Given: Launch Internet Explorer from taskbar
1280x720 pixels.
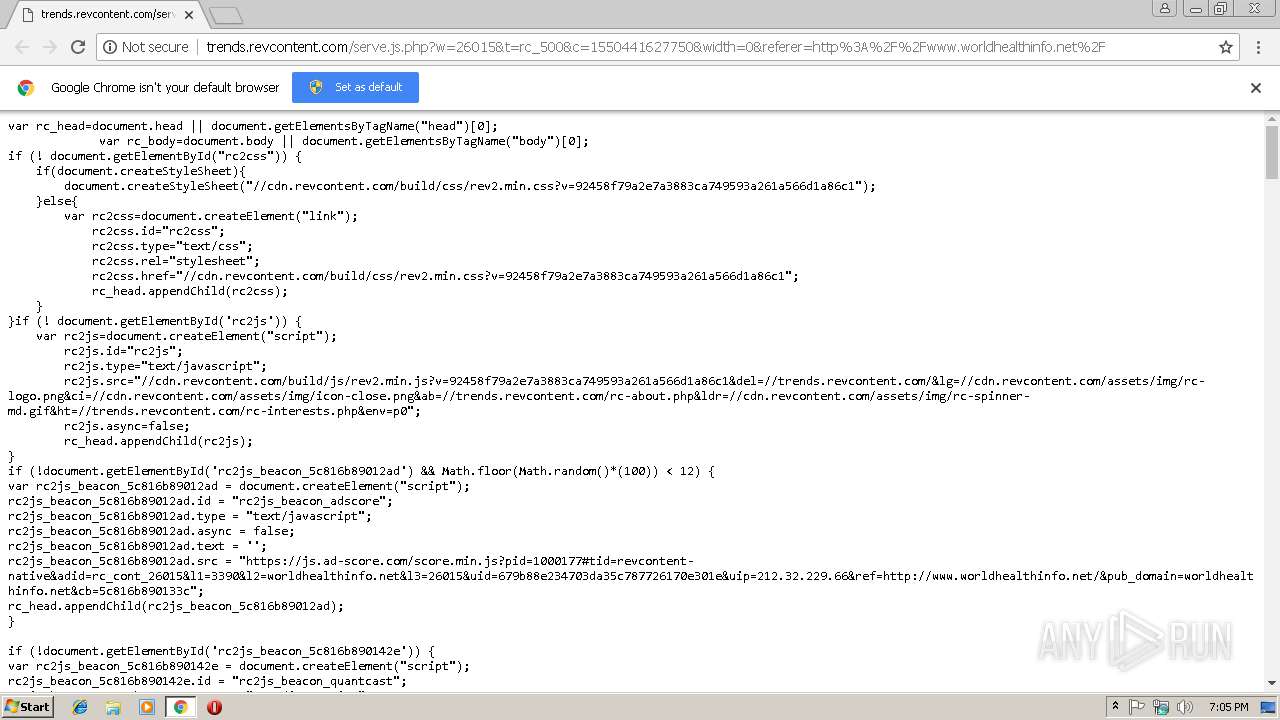Looking at the screenshot, I should [x=80, y=707].
